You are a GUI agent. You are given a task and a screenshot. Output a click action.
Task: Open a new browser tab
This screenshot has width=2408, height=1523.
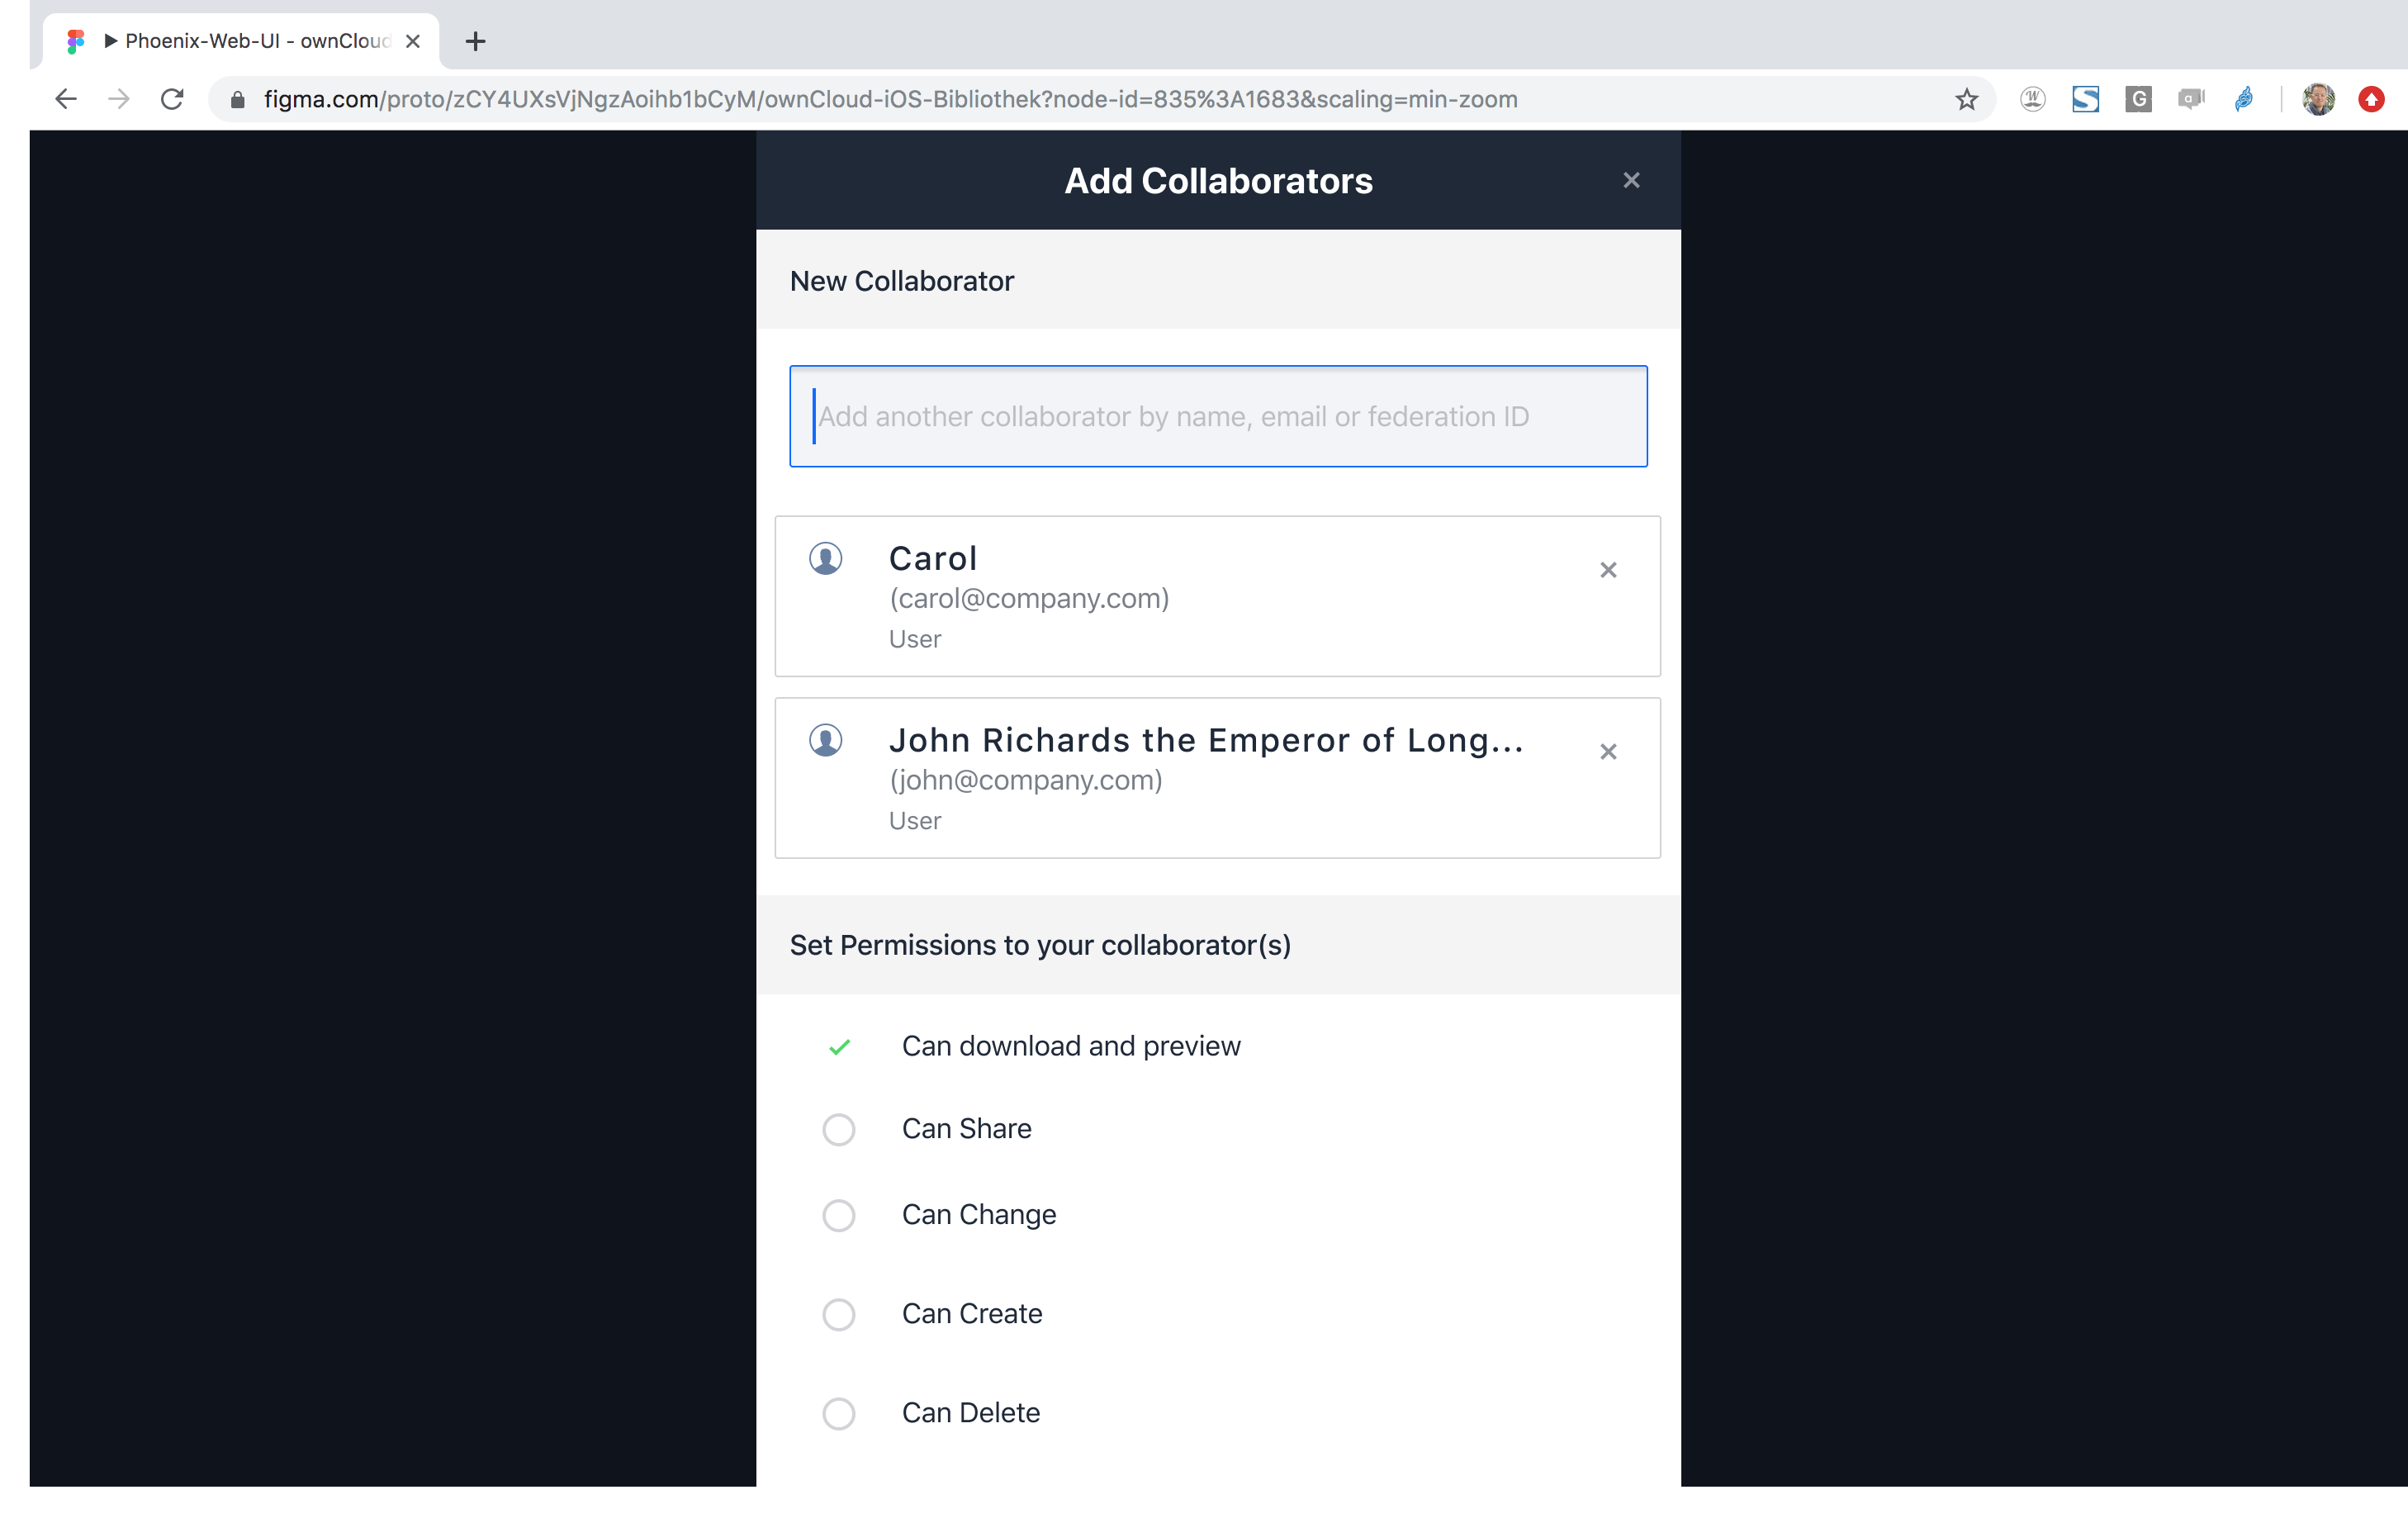point(476,41)
